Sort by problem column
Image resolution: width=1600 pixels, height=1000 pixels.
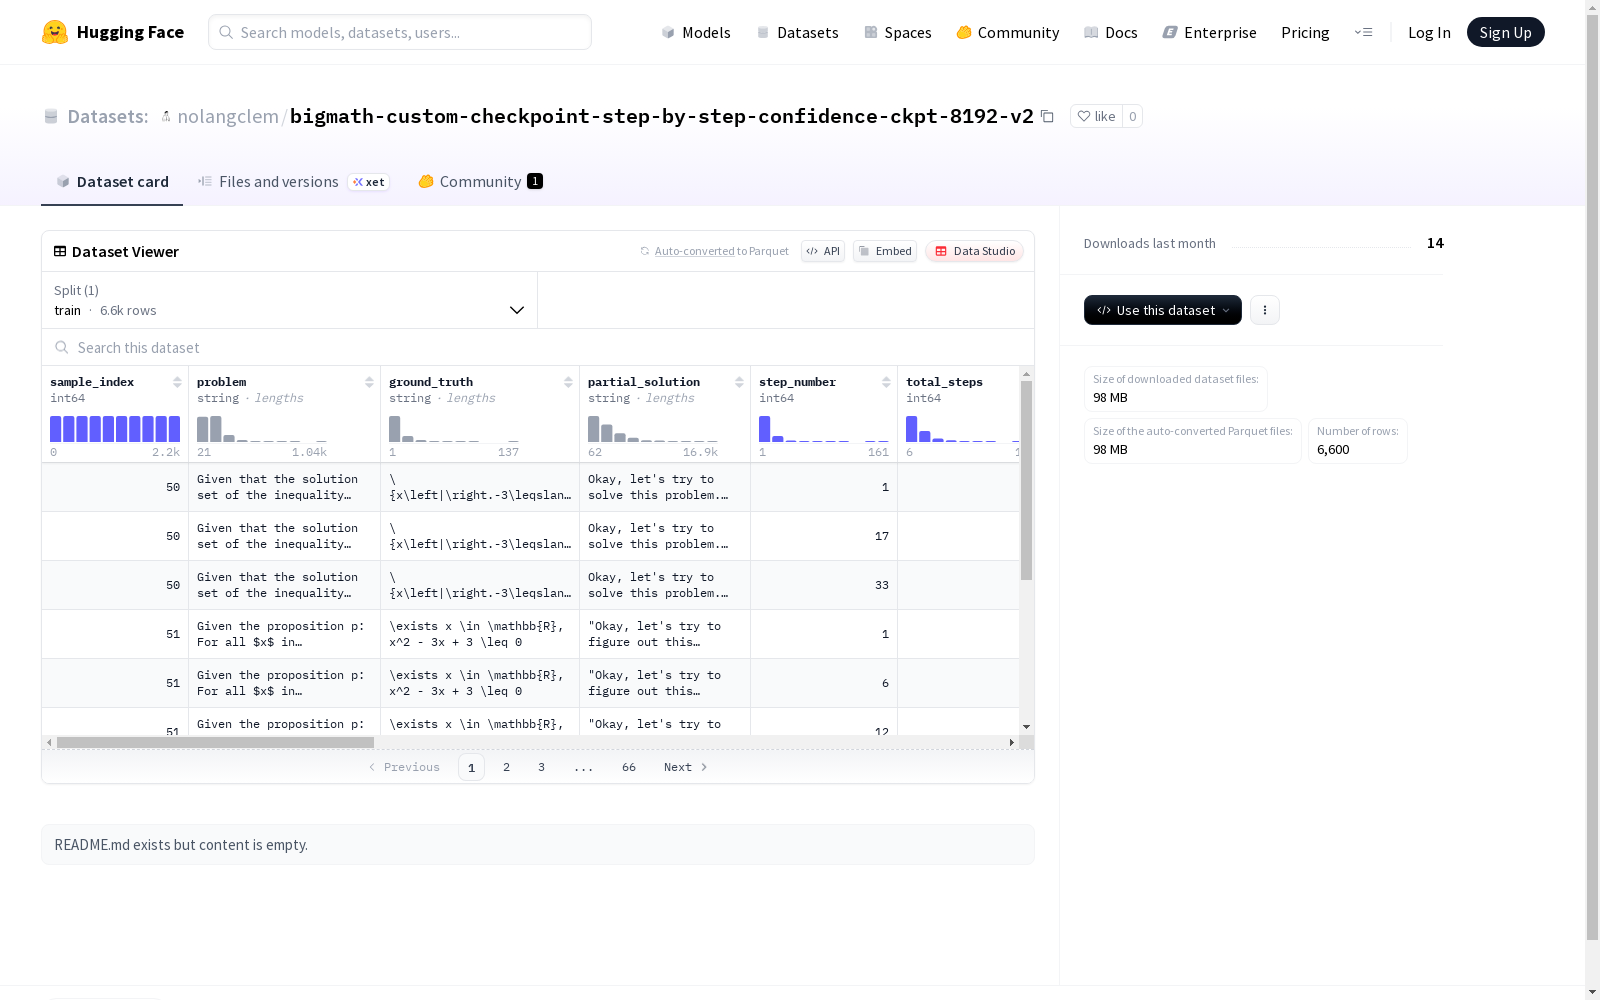click(369, 382)
